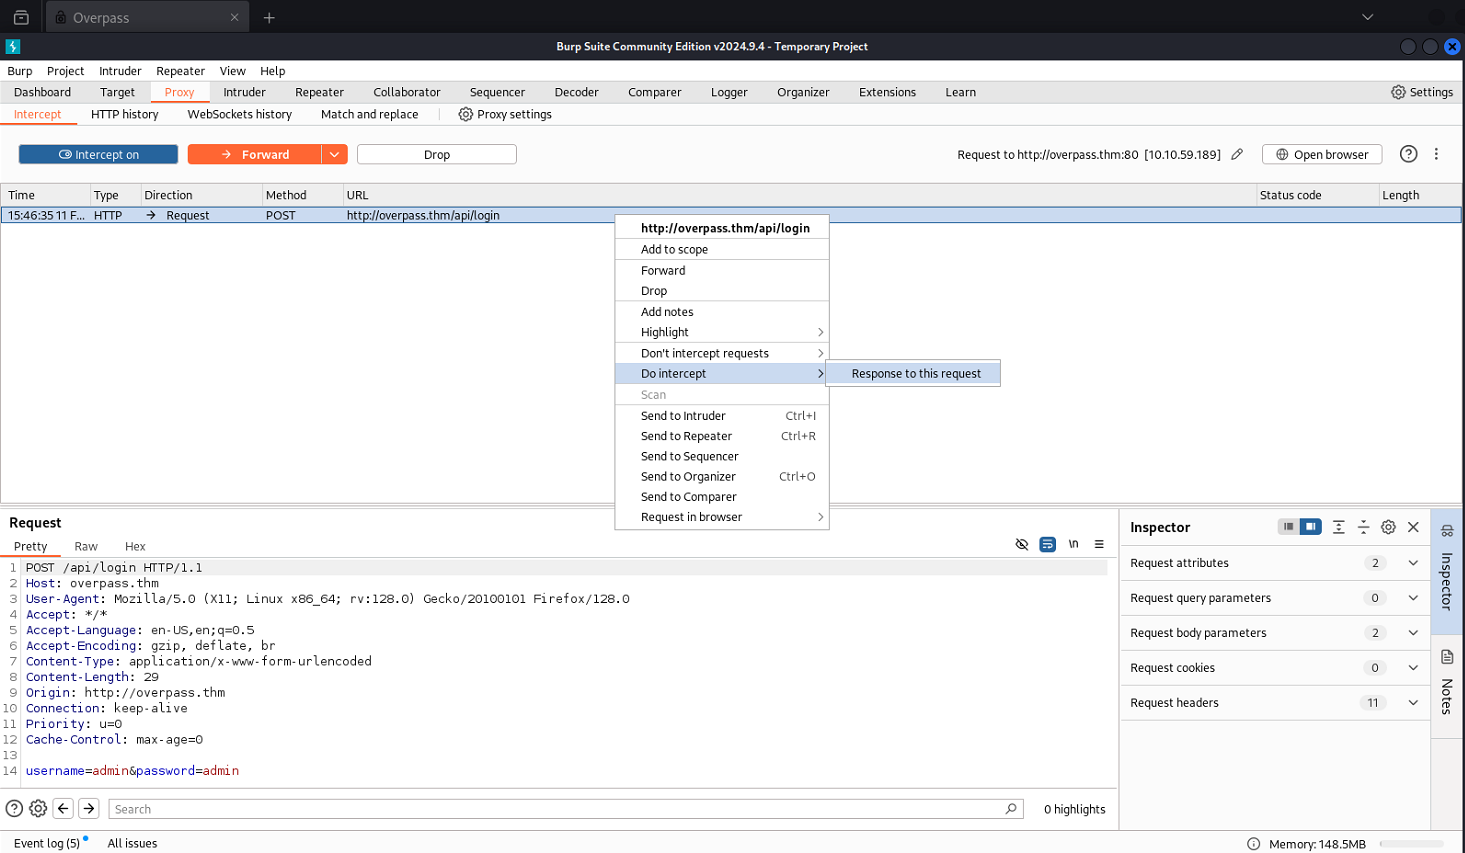1465x853 pixels.
Task: Toggle Intercept on button
Action: (x=98, y=154)
